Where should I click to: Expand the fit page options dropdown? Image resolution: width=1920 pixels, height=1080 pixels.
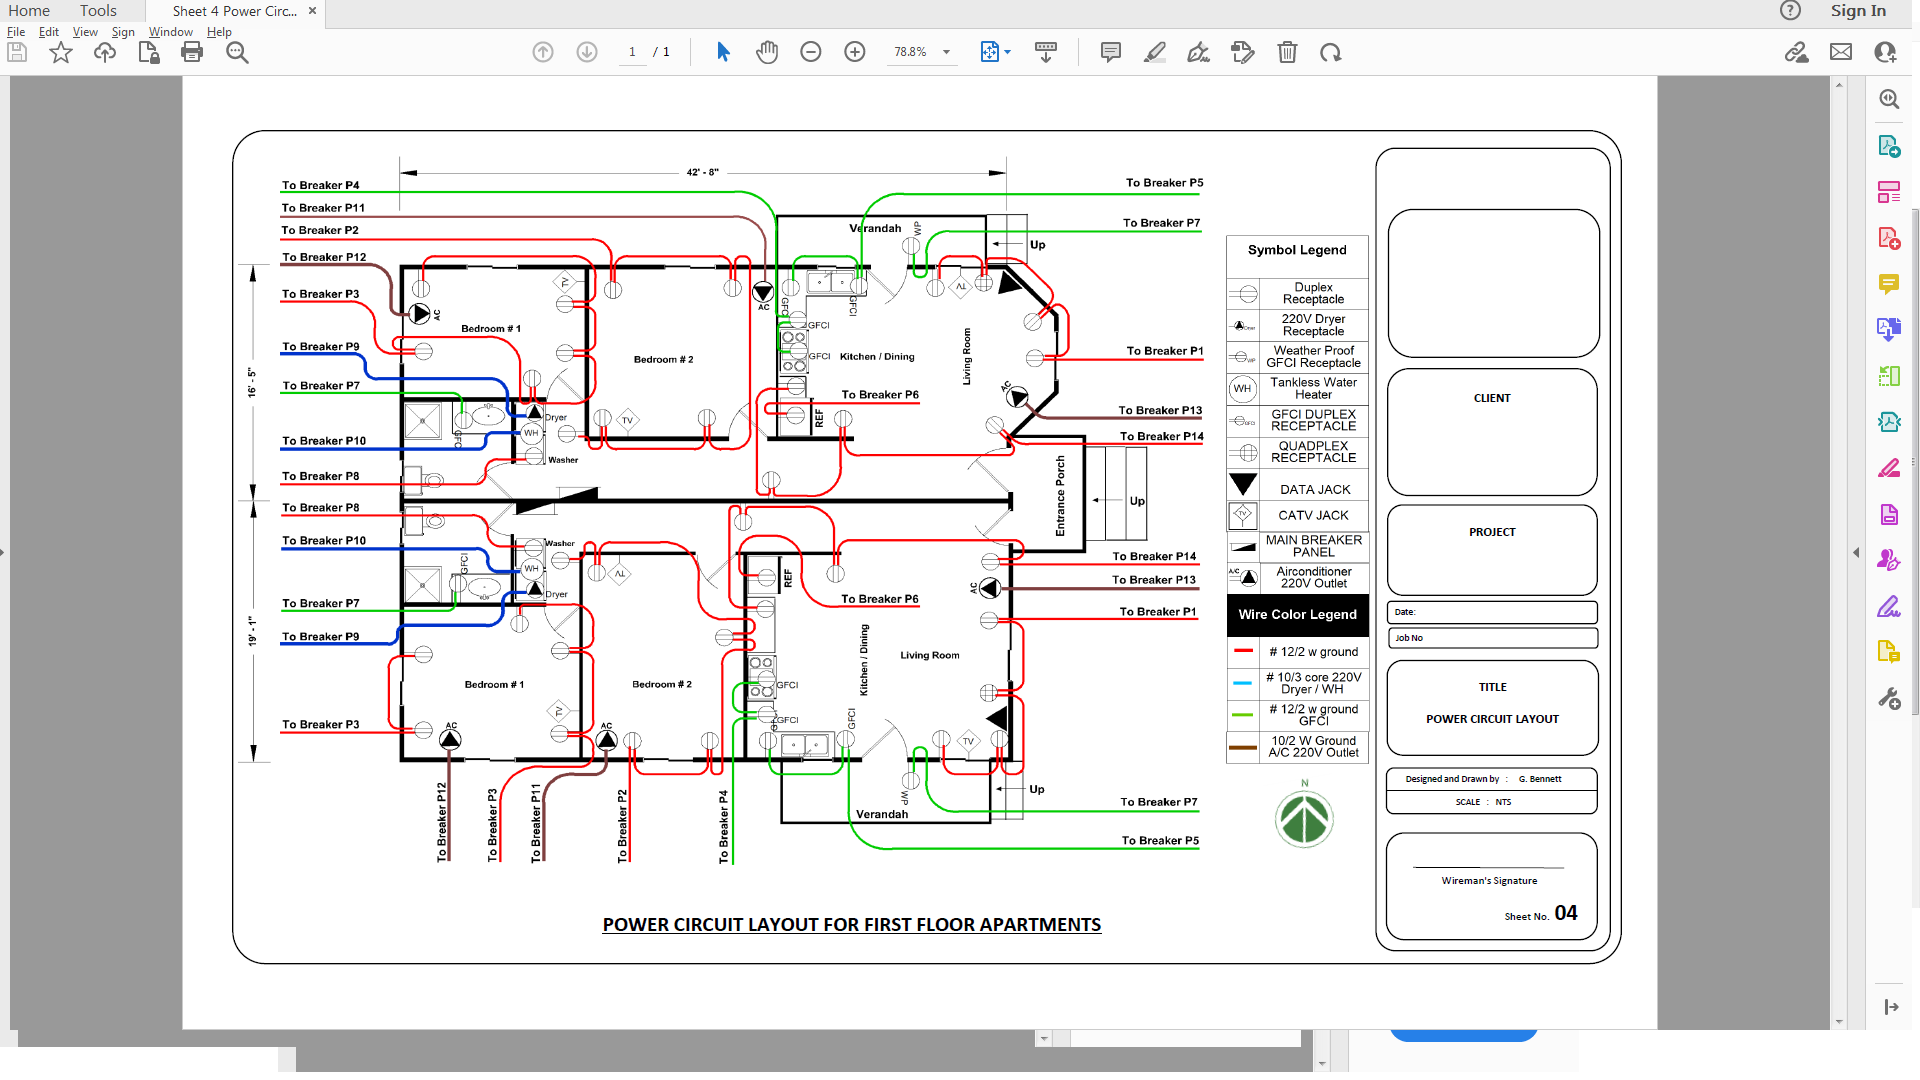click(1007, 52)
